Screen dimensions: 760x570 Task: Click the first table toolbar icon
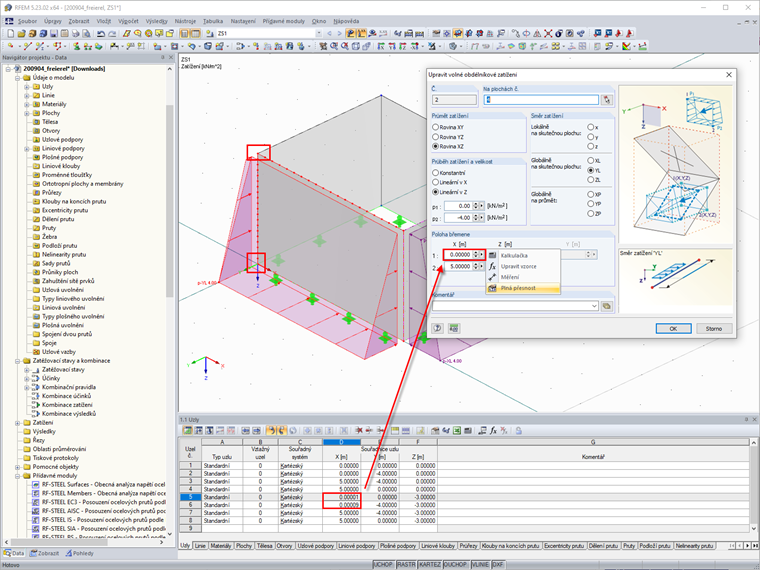coord(187,430)
